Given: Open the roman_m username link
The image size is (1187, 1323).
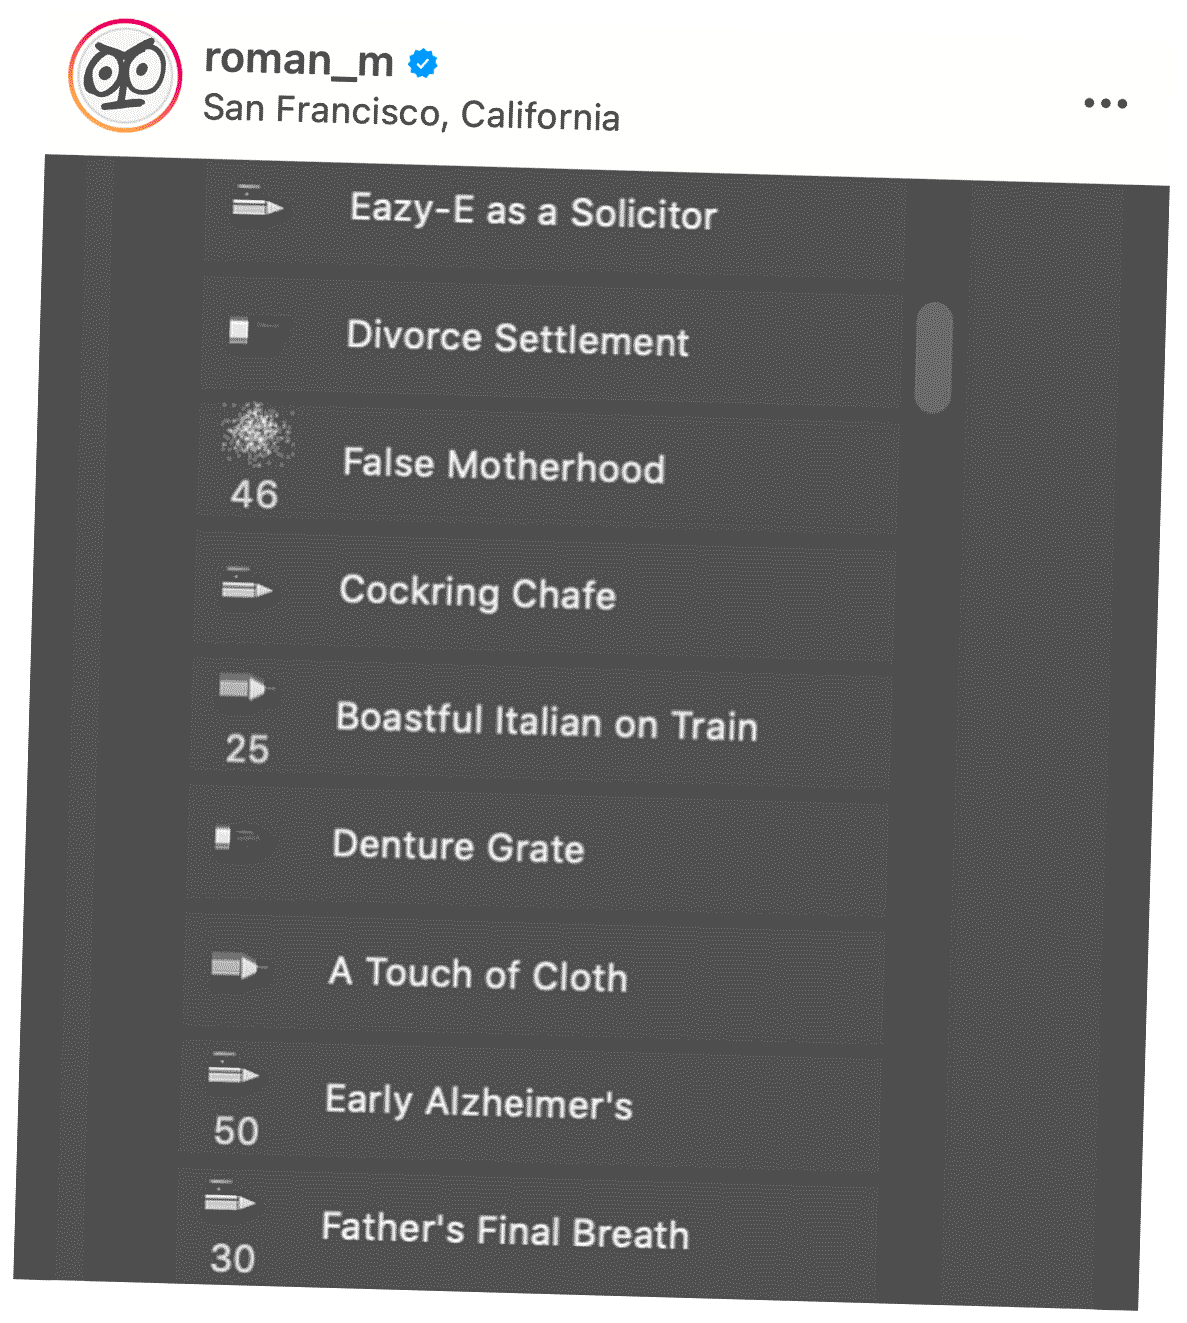Looking at the screenshot, I should [298, 60].
